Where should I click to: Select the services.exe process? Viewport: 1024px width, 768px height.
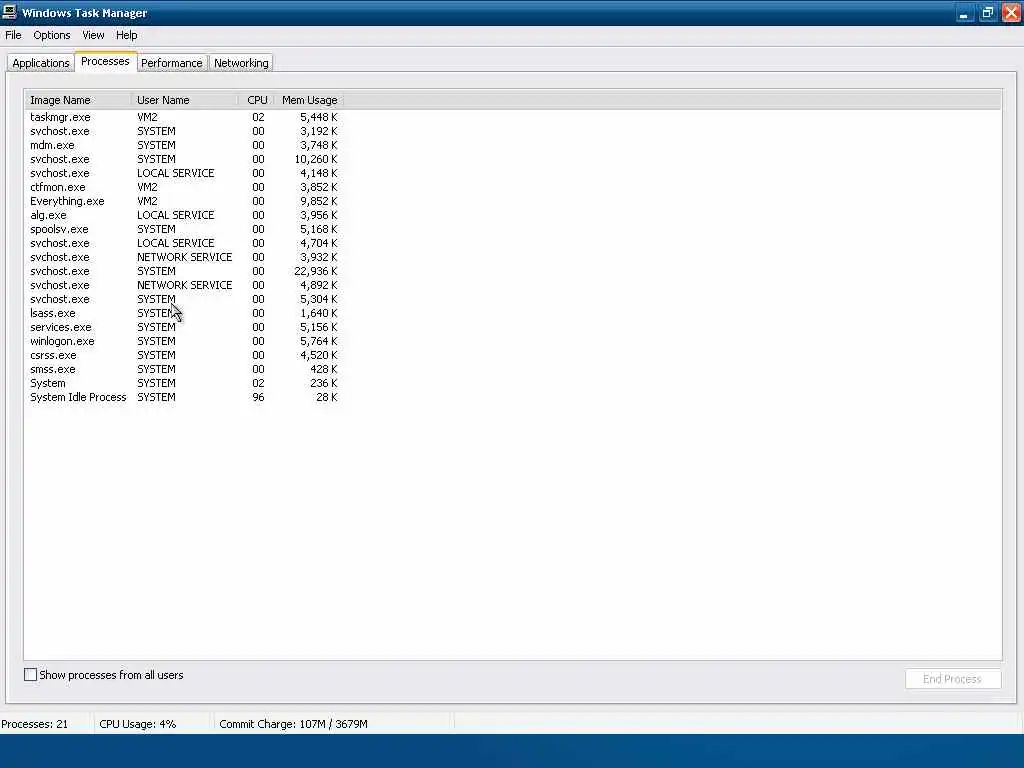[x=184, y=327]
